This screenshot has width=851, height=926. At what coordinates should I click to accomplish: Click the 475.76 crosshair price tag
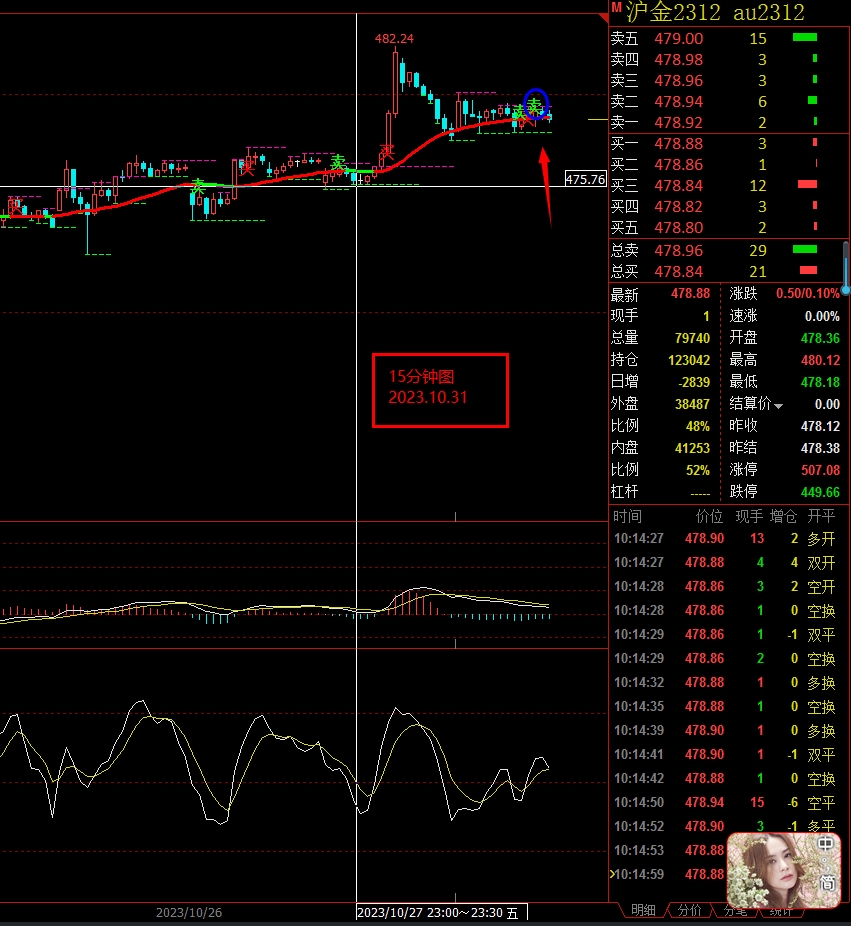(585, 179)
